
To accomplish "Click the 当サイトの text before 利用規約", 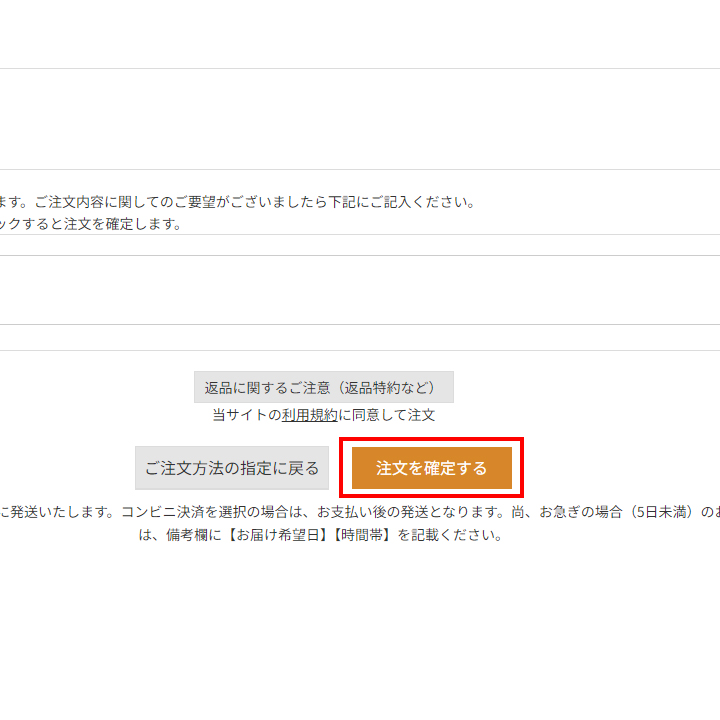I will 246,415.
